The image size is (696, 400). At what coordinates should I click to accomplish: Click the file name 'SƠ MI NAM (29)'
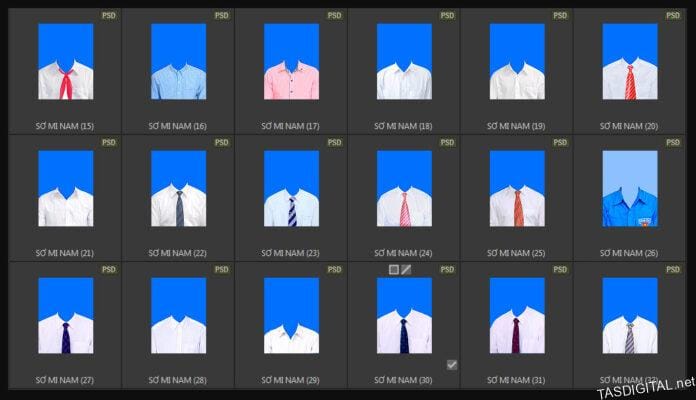(x=290, y=380)
